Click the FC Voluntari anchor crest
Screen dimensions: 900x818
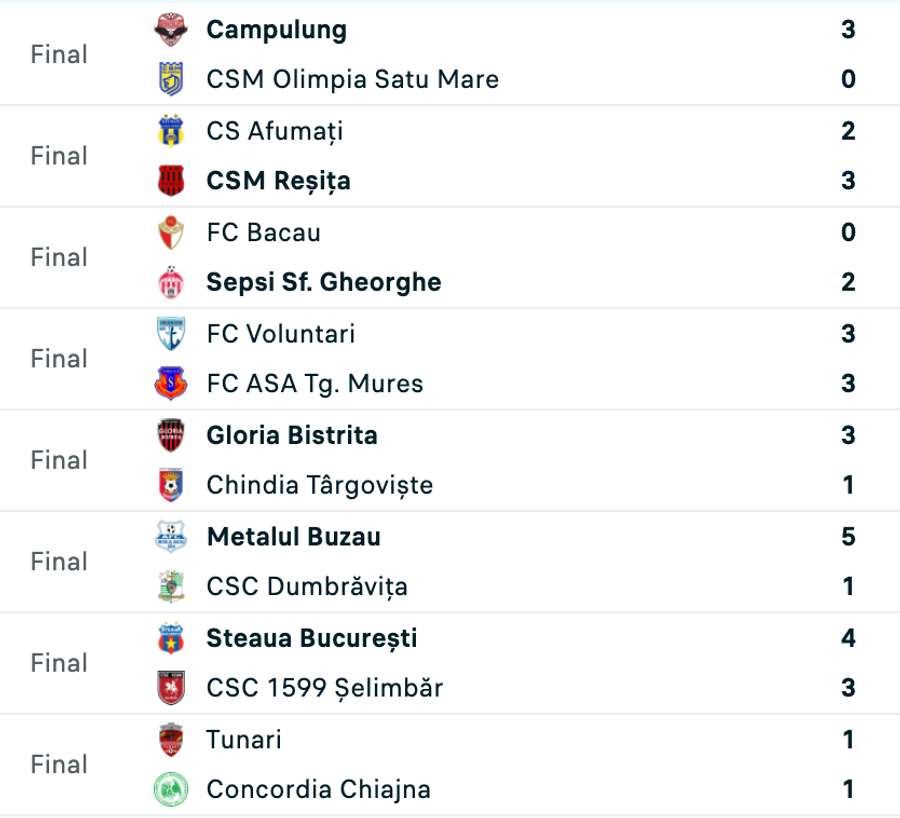(x=171, y=334)
